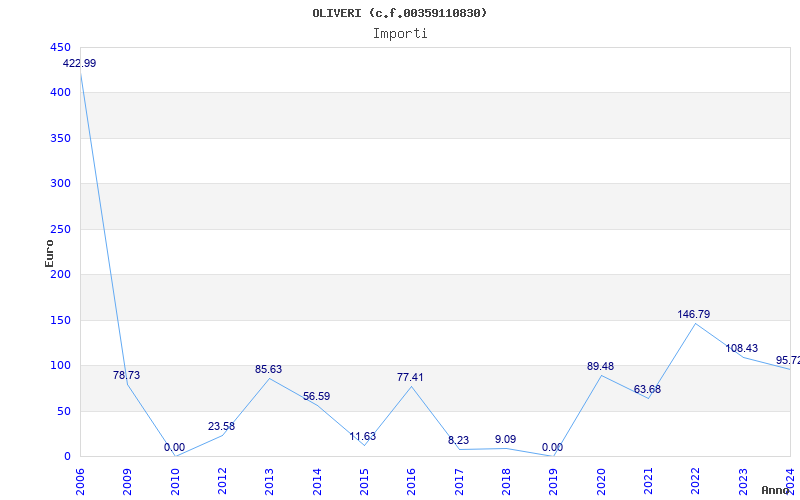Select the 2014 x-axis year
Viewport: 800px width, 500px height.
pyautogui.click(x=317, y=481)
